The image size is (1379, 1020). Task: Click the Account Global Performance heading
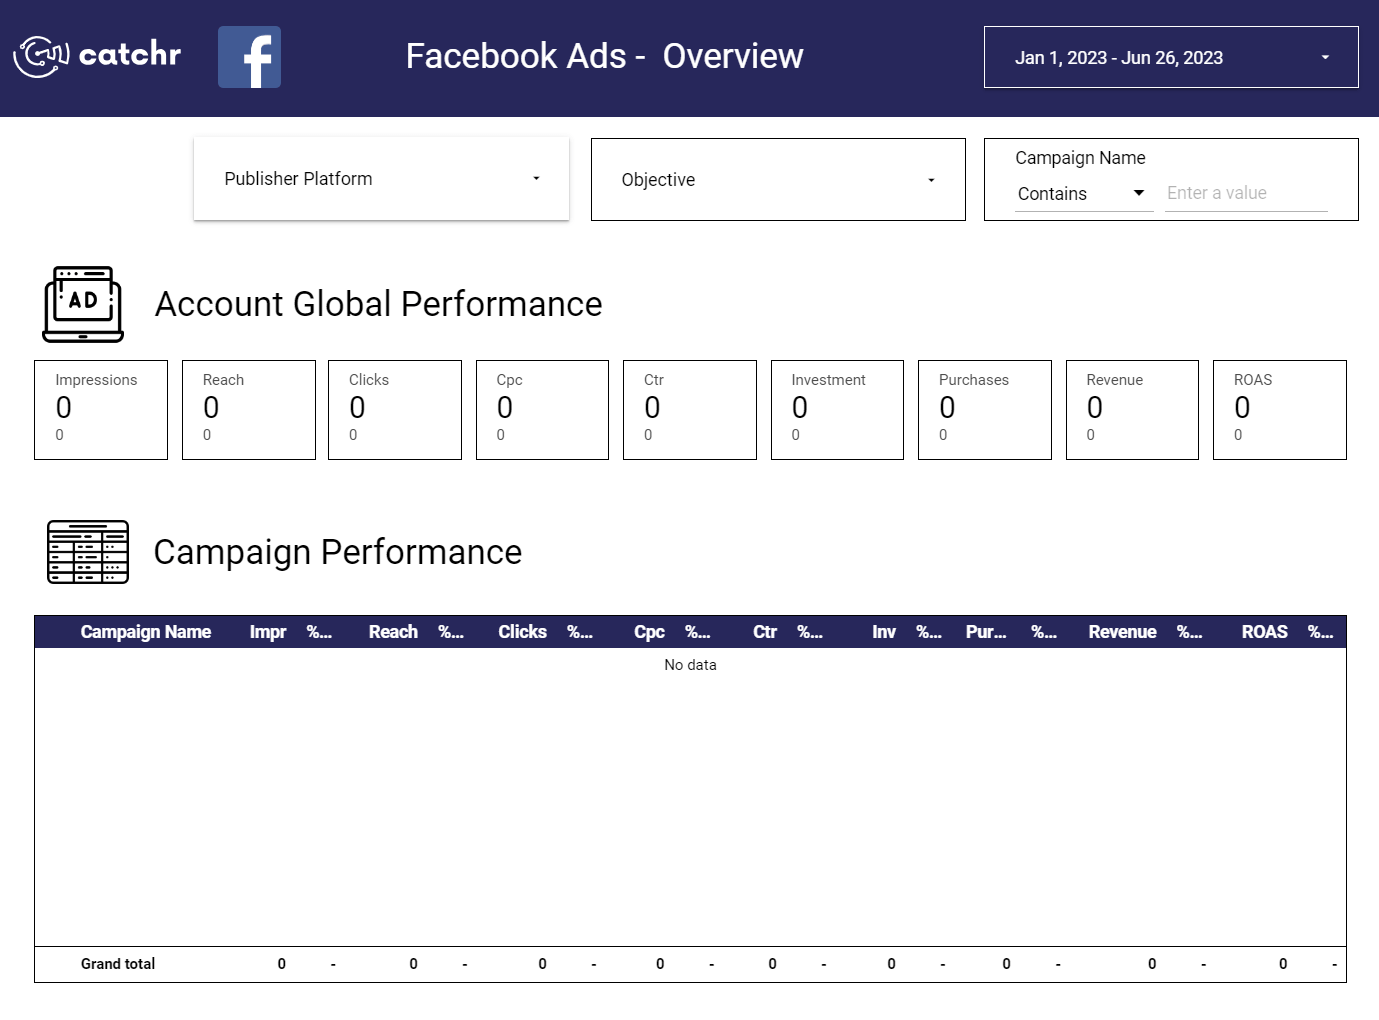(379, 304)
